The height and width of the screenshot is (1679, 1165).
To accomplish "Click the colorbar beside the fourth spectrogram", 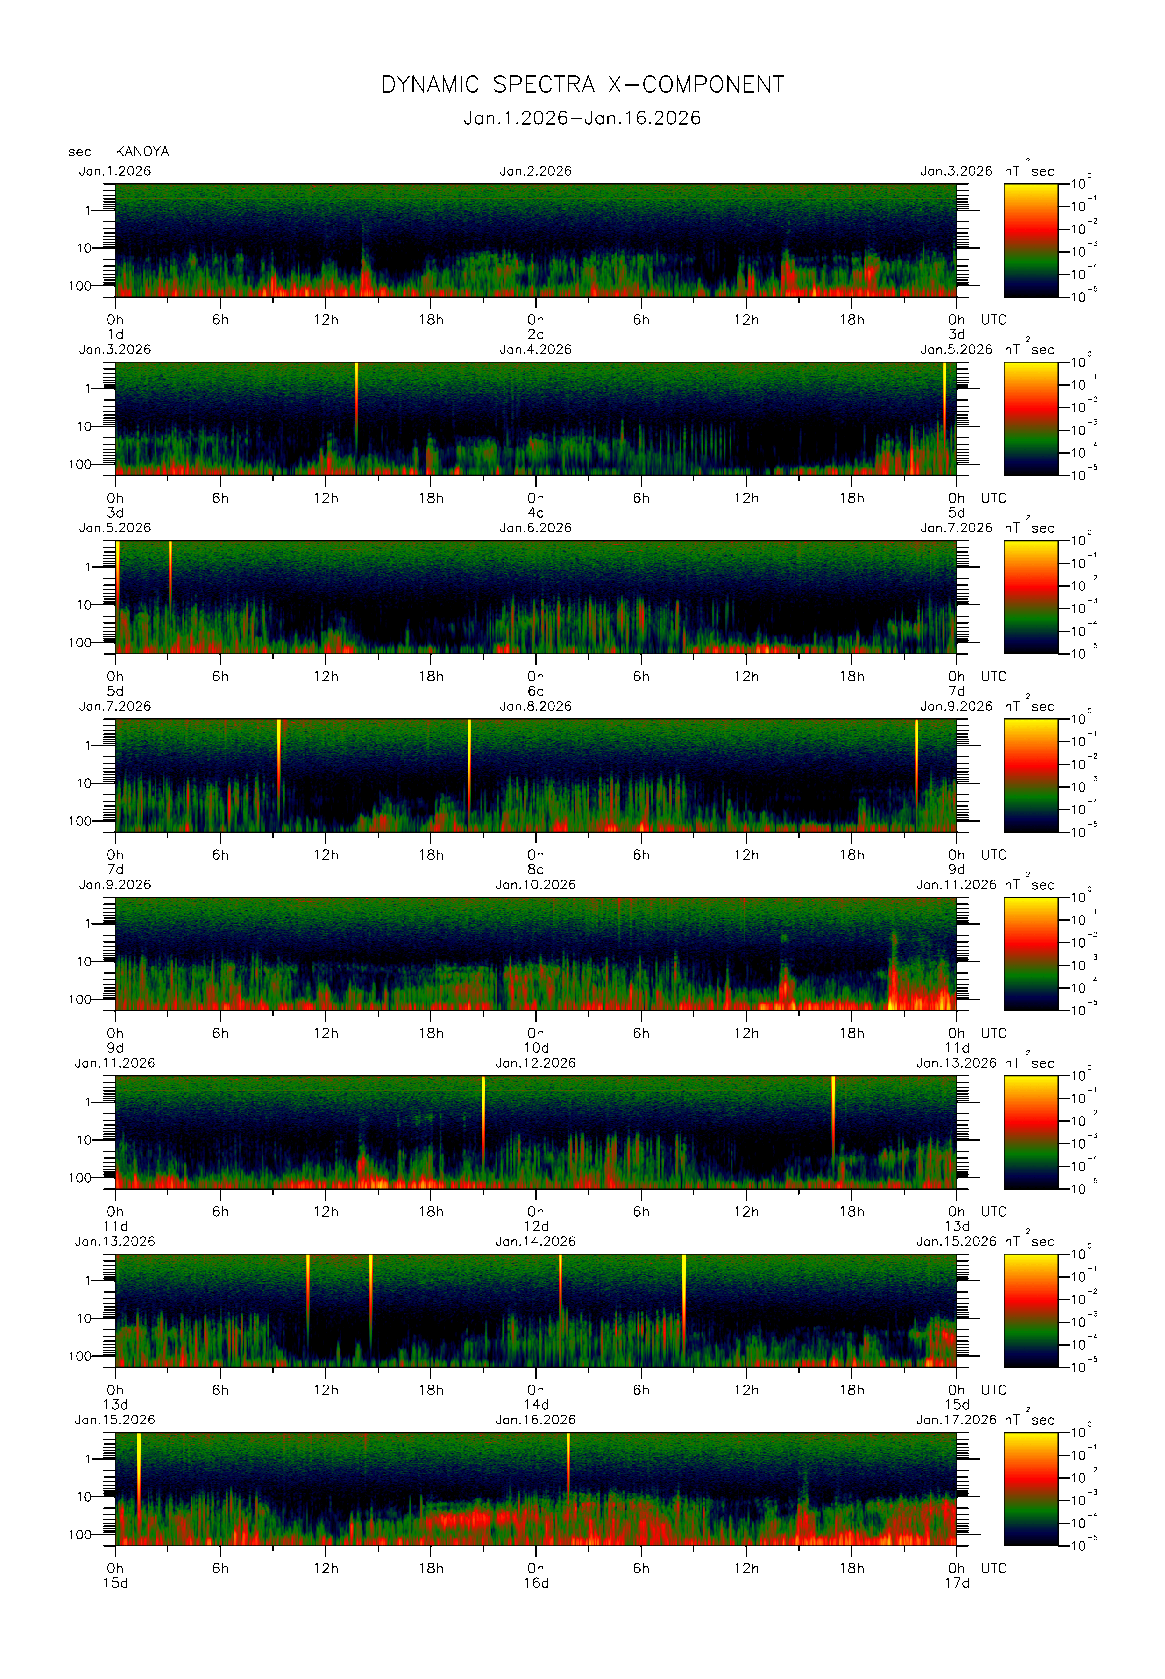I will tap(1030, 775).
